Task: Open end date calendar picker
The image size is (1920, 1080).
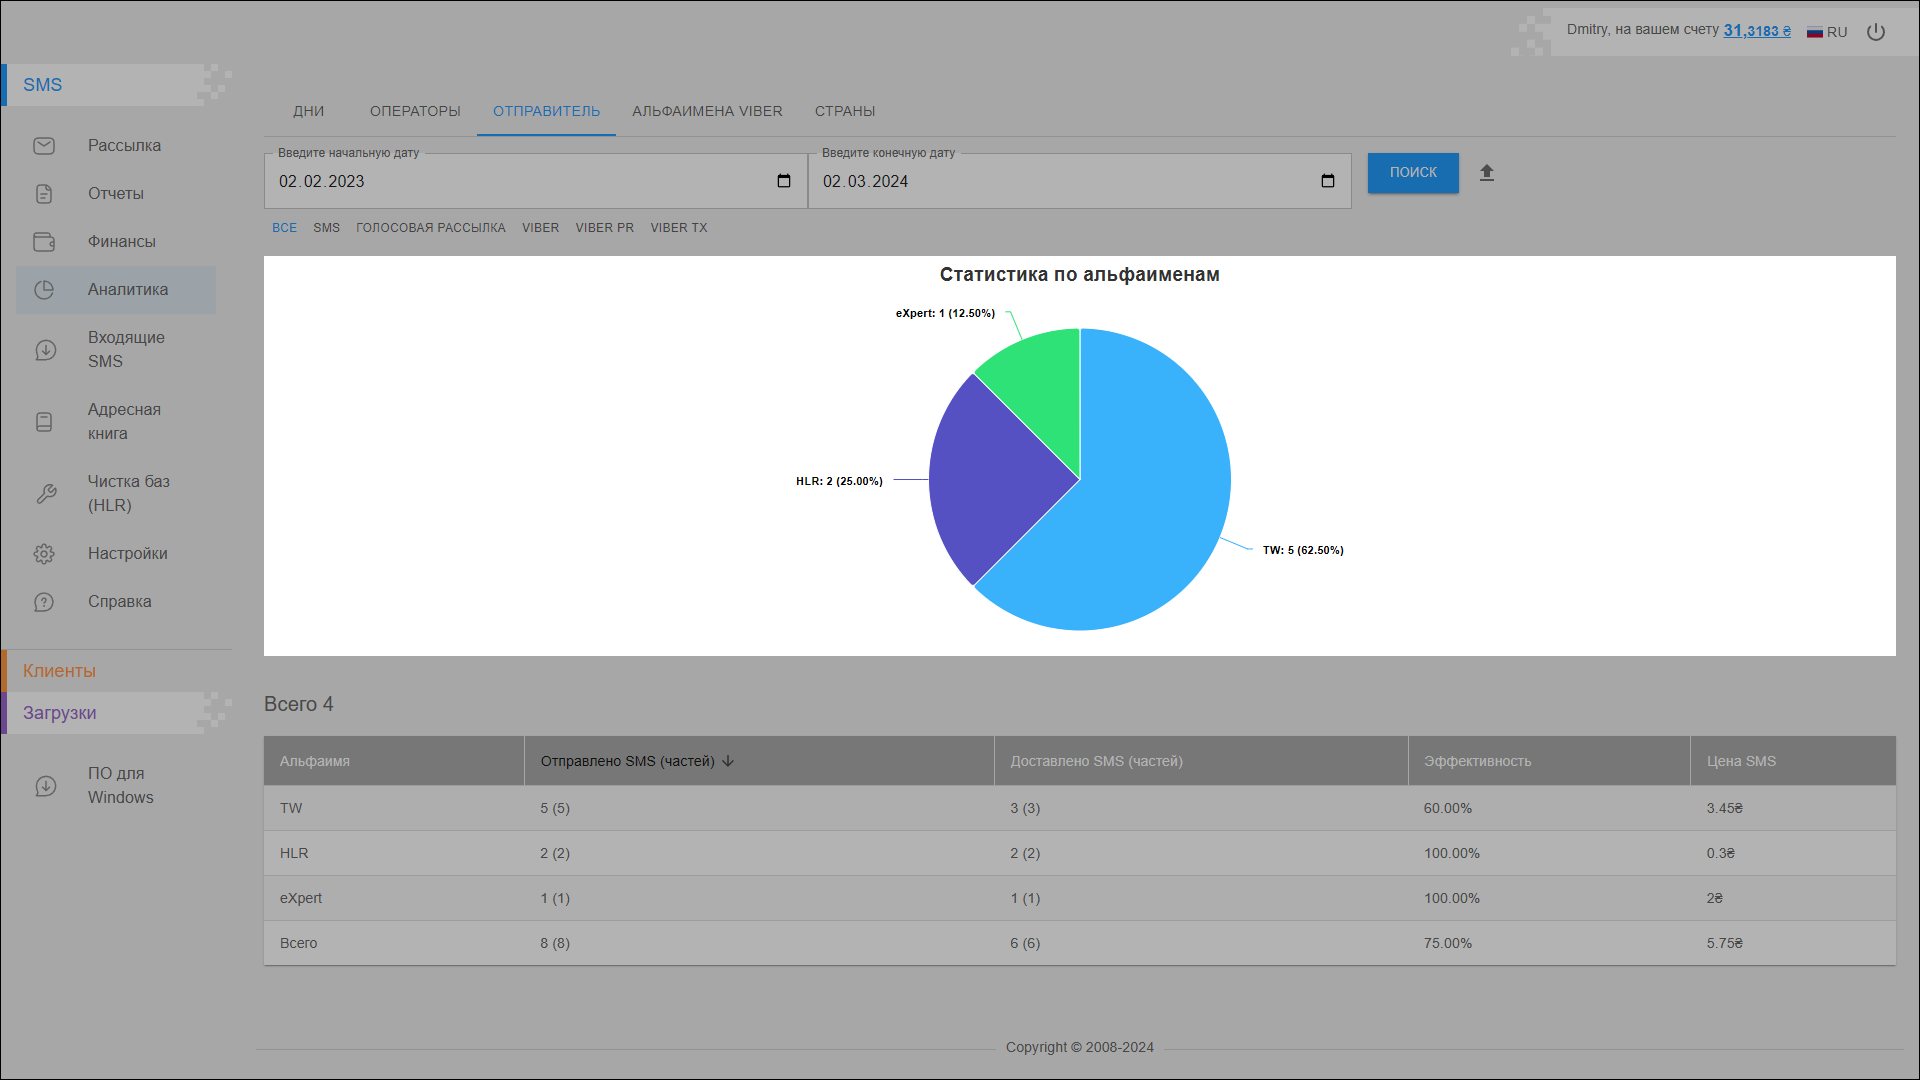Action: click(x=1328, y=181)
